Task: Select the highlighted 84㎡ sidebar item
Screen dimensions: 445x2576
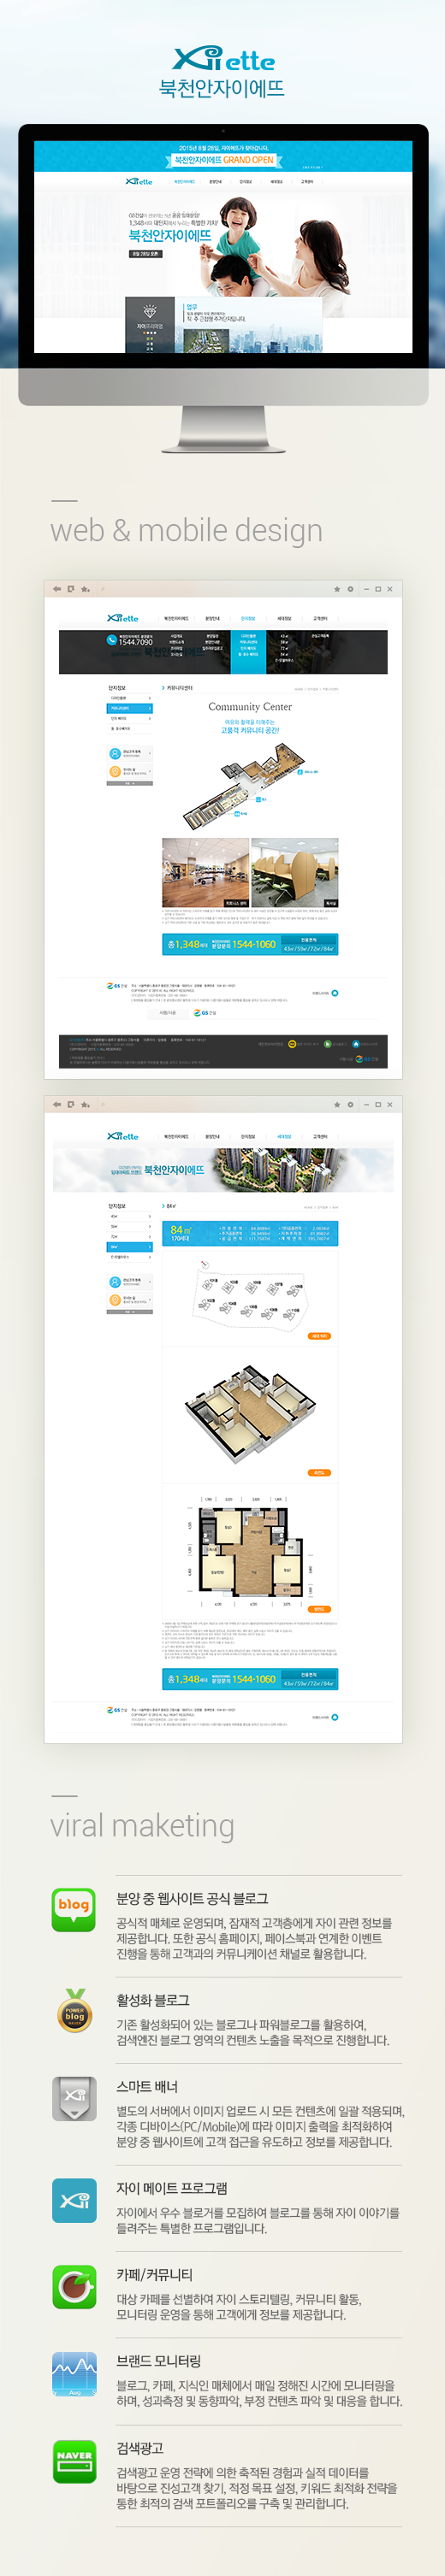Action: tap(130, 1247)
